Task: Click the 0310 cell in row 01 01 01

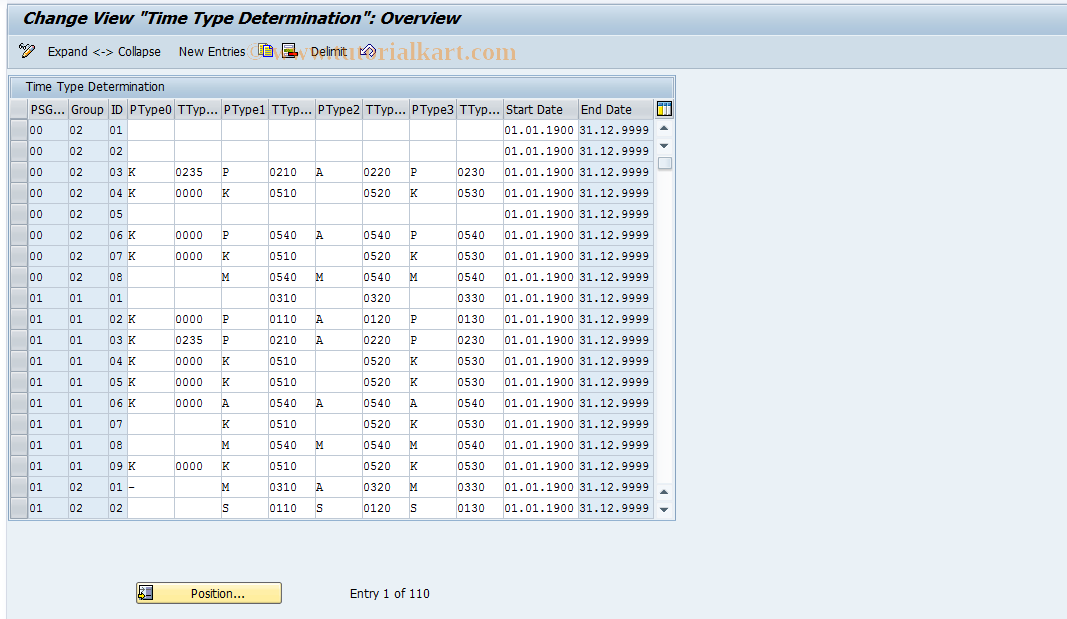Action: tap(291, 298)
